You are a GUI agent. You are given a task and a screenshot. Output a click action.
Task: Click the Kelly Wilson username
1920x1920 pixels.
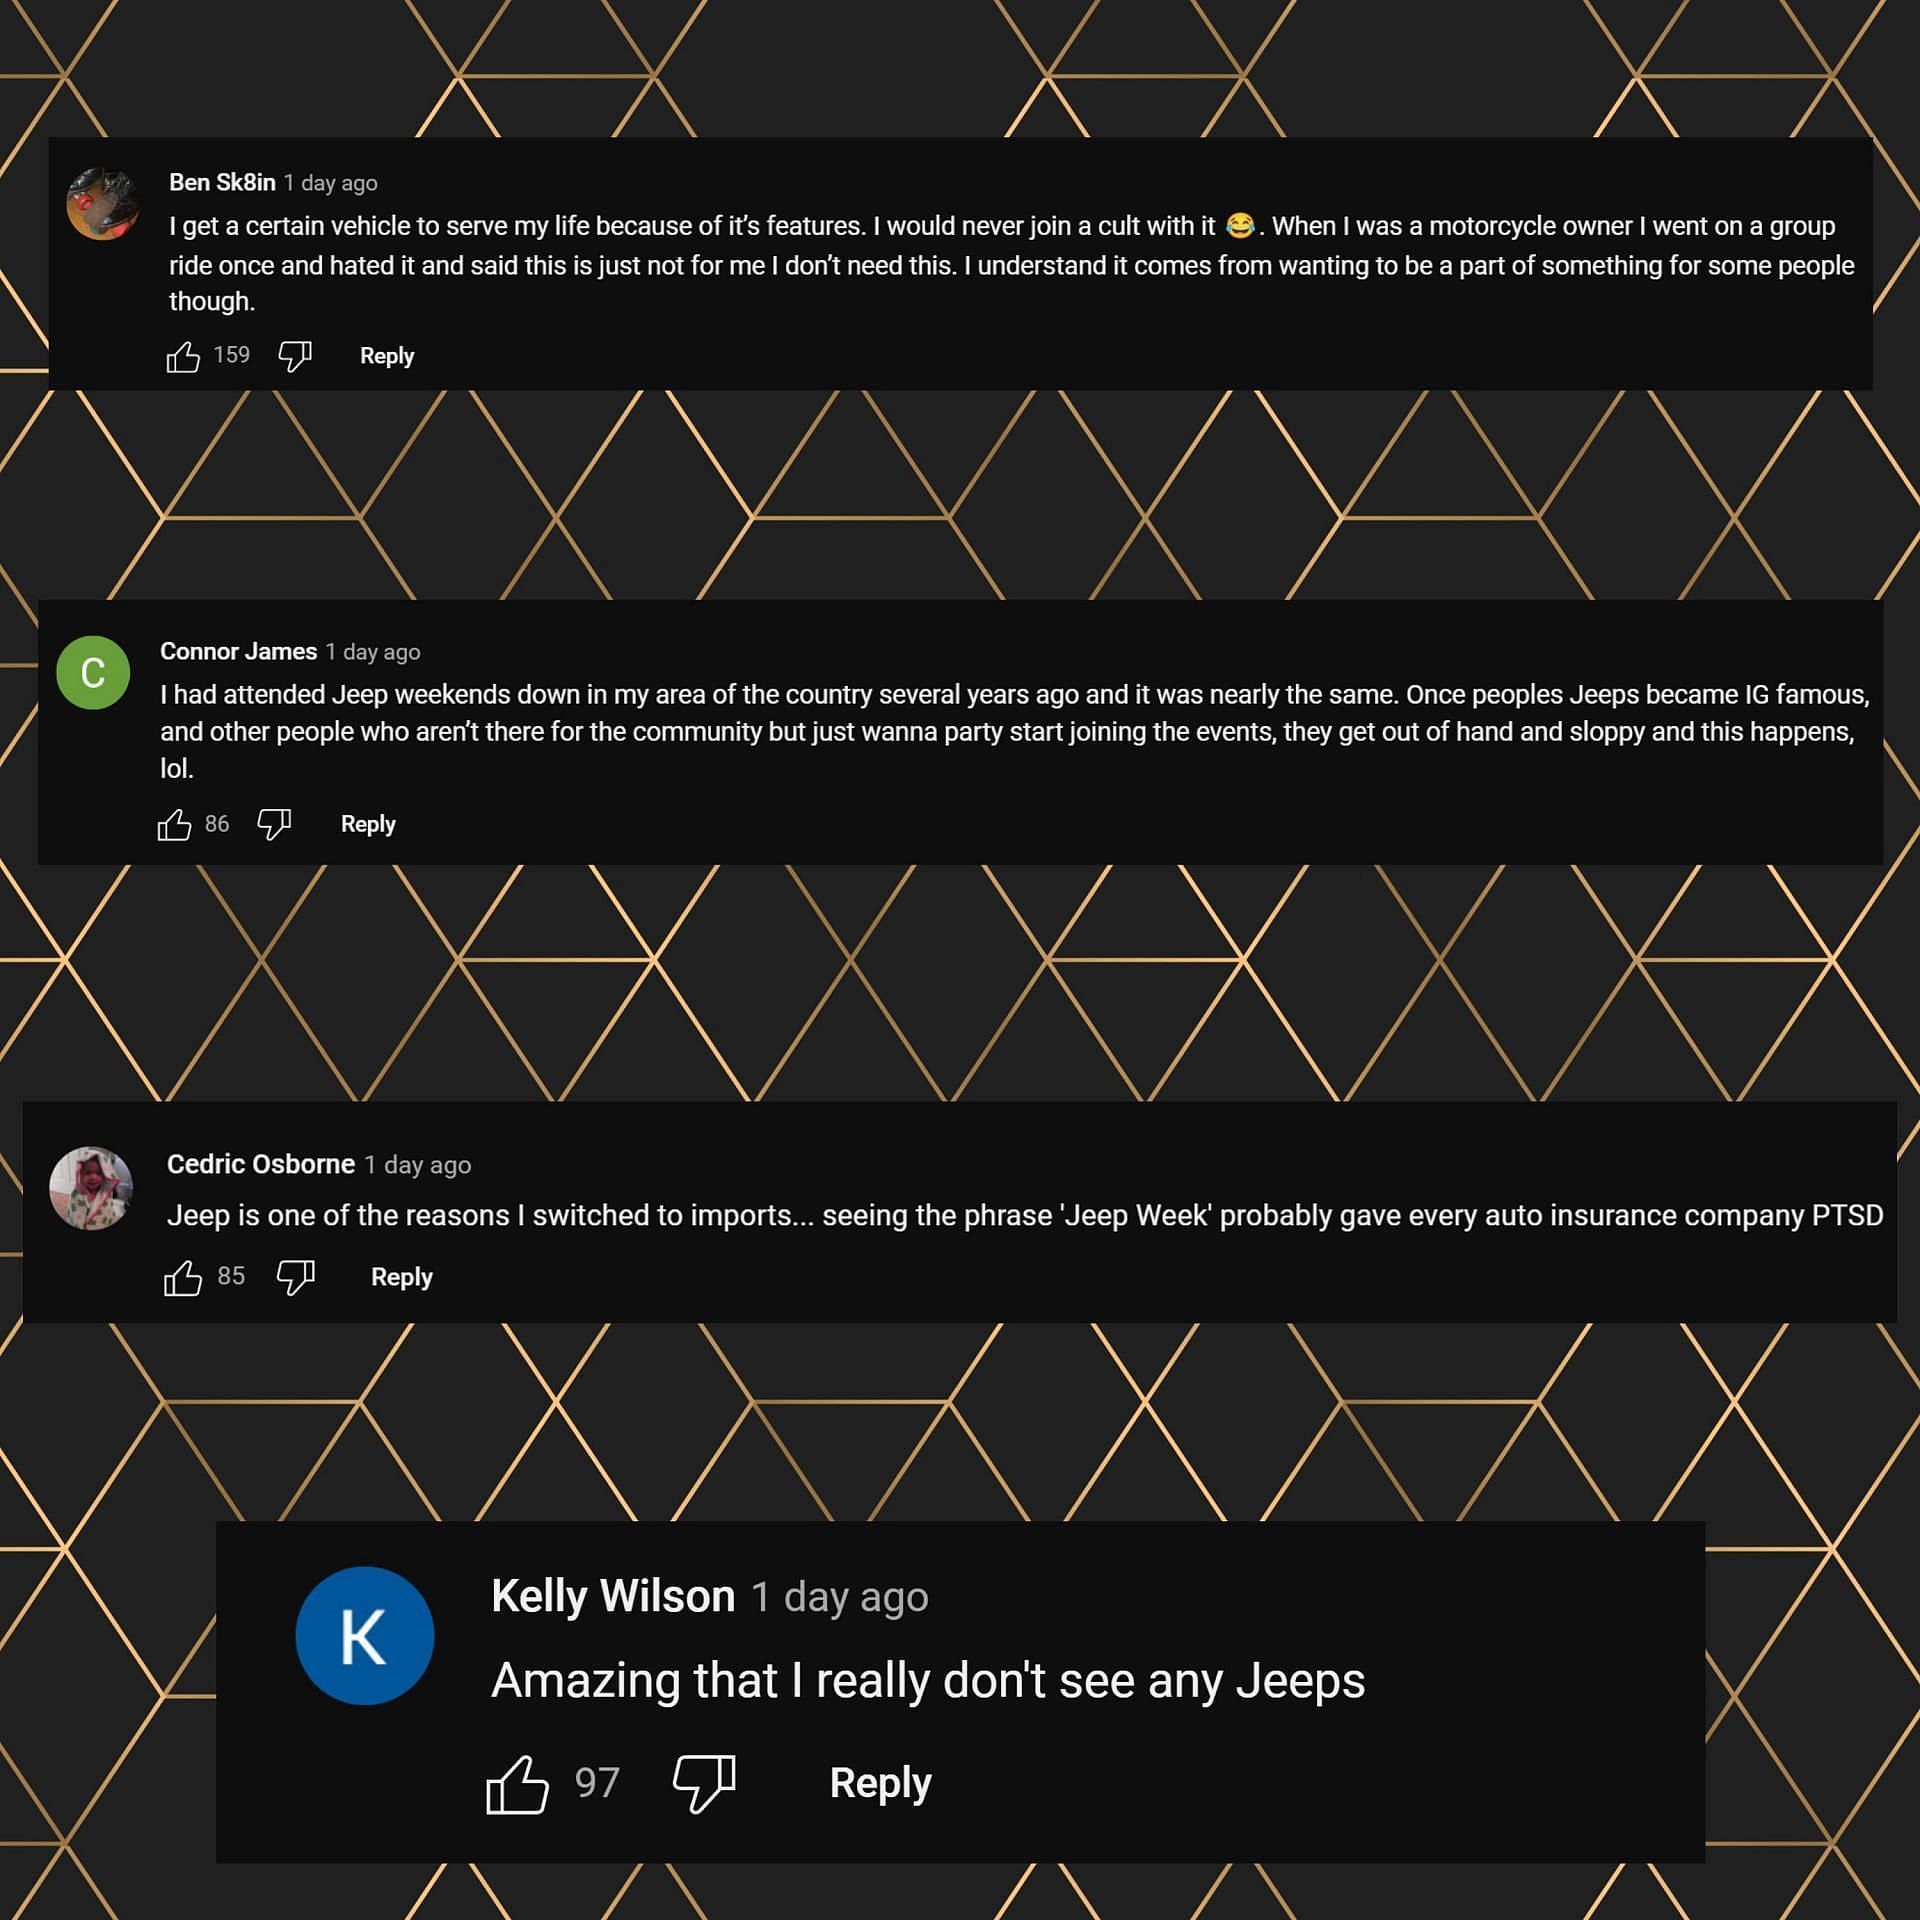(x=613, y=1597)
